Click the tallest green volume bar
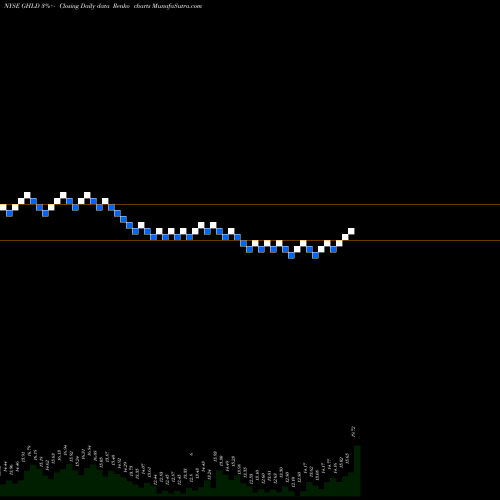The image size is (500, 500). point(357,470)
